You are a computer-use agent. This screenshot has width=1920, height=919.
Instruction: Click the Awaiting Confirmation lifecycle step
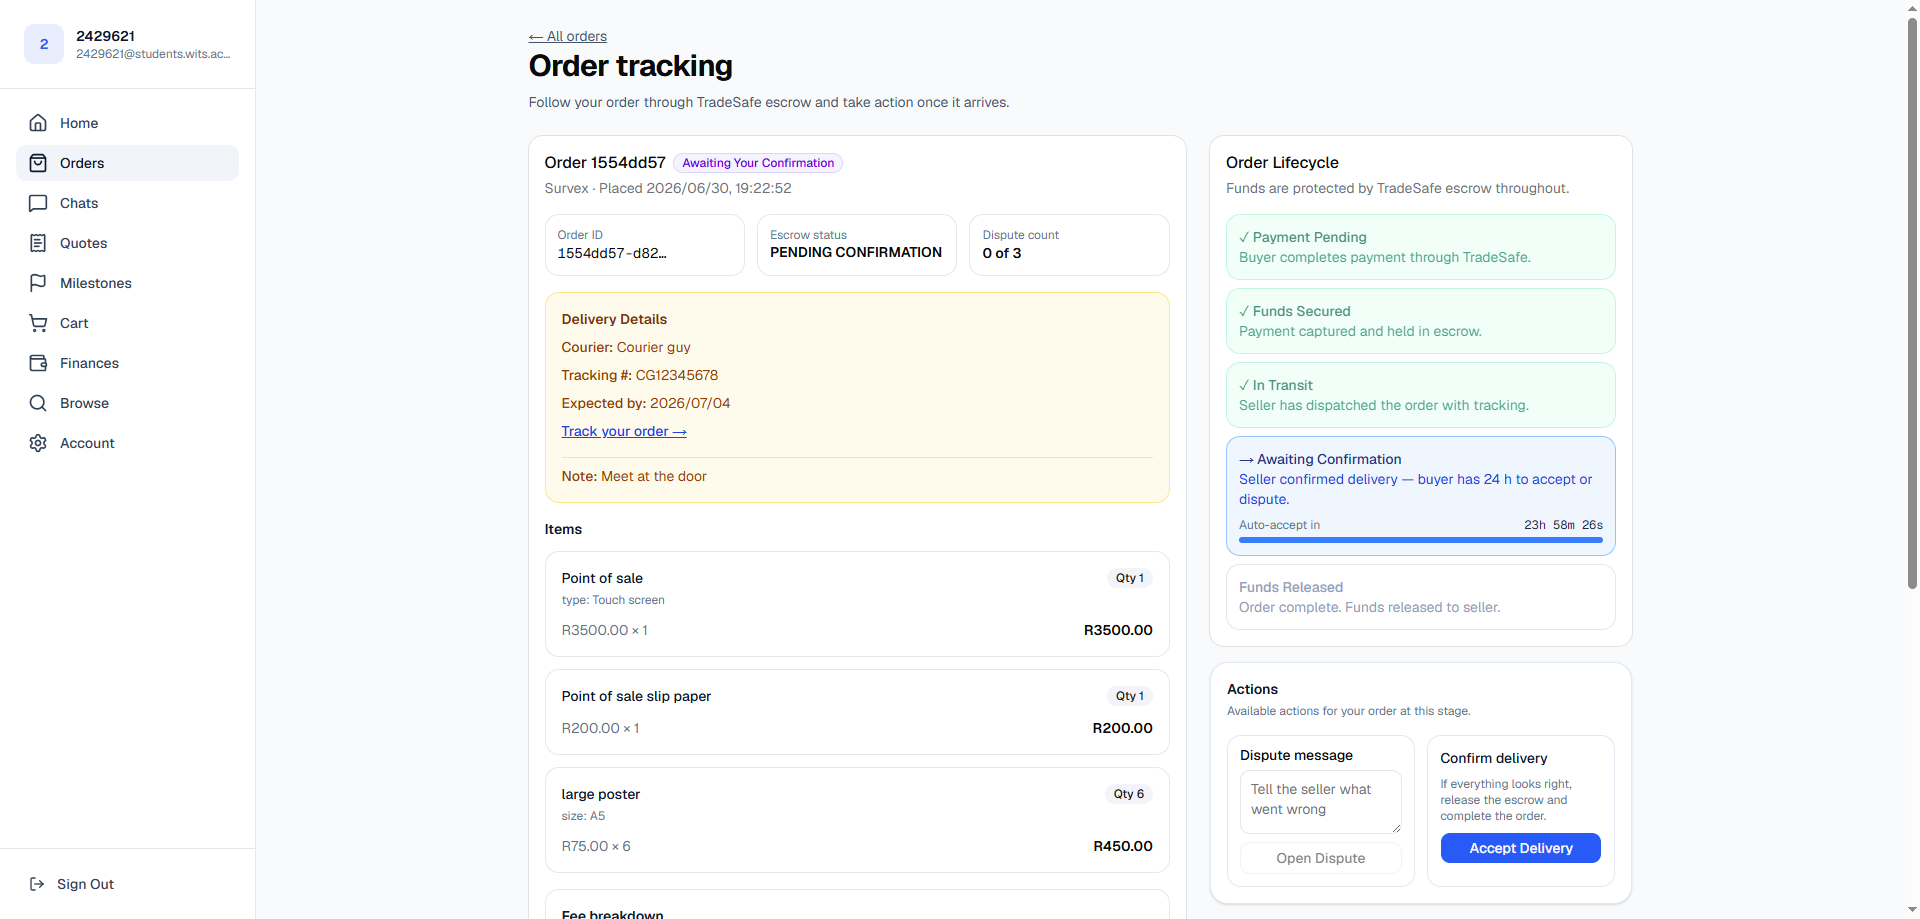[1420, 496]
